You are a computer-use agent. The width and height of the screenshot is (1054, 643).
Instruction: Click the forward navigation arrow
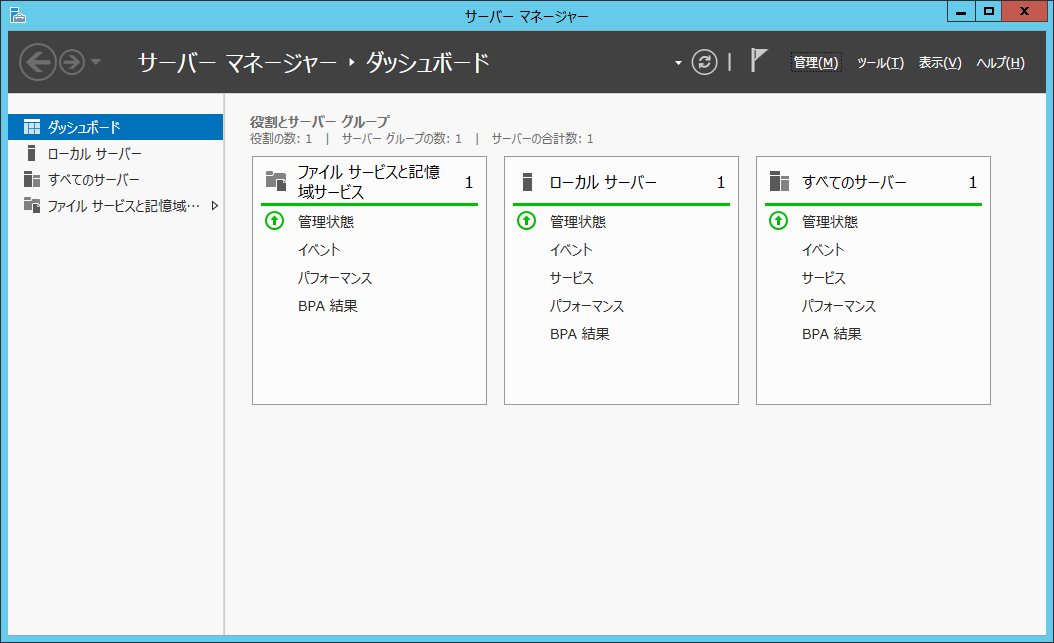click(71, 63)
